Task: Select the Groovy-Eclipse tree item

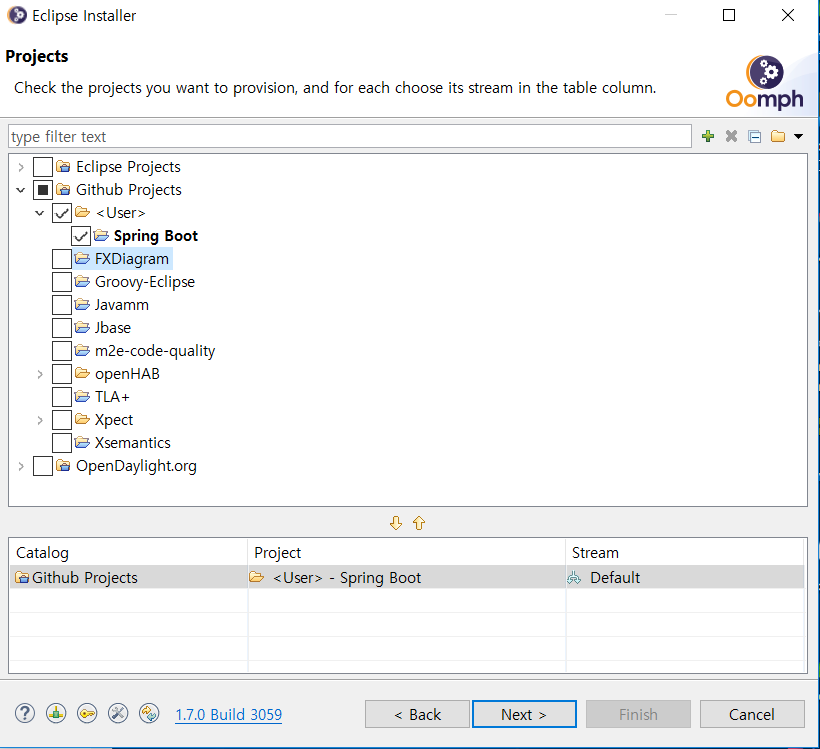Action: 145,282
